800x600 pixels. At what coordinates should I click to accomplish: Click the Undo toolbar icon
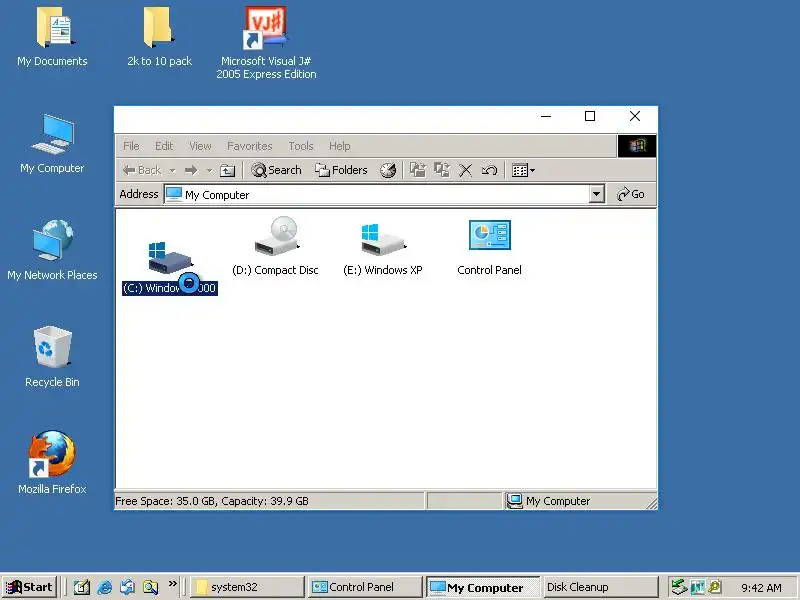tap(489, 170)
